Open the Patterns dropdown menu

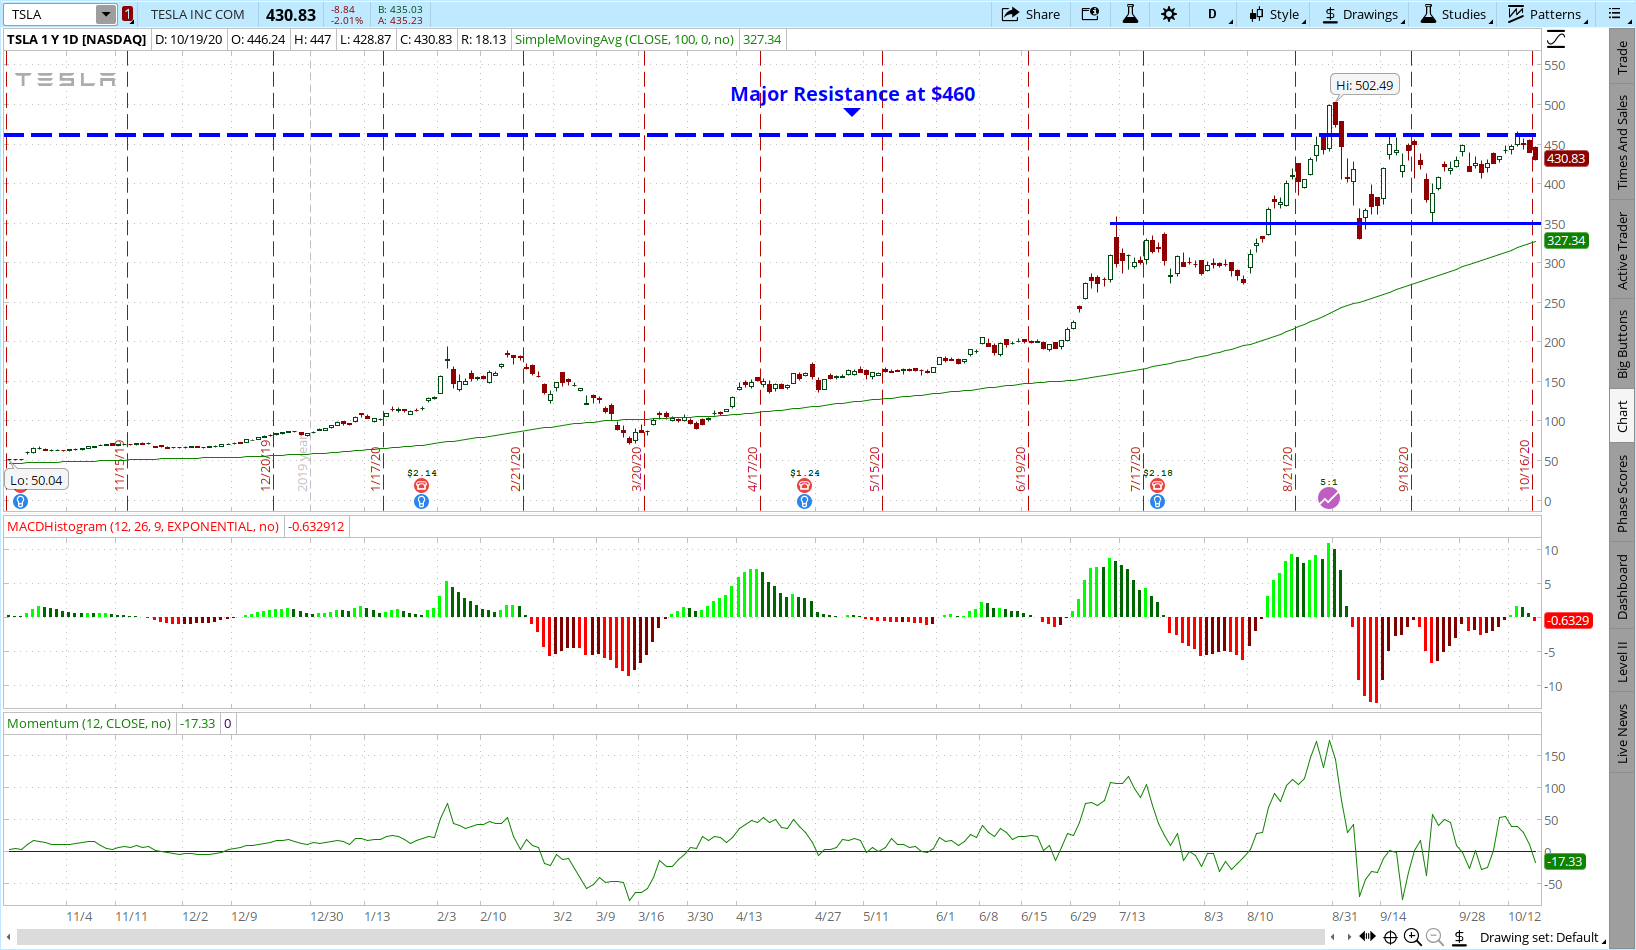coord(1546,14)
